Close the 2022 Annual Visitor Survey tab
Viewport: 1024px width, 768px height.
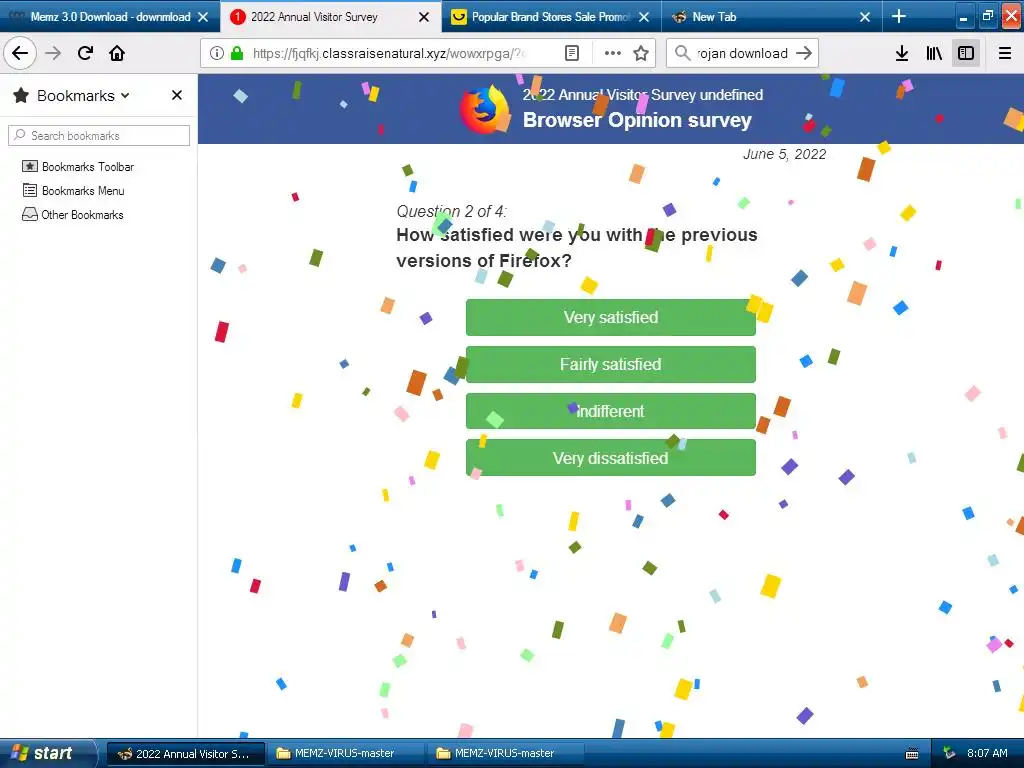[x=424, y=17]
